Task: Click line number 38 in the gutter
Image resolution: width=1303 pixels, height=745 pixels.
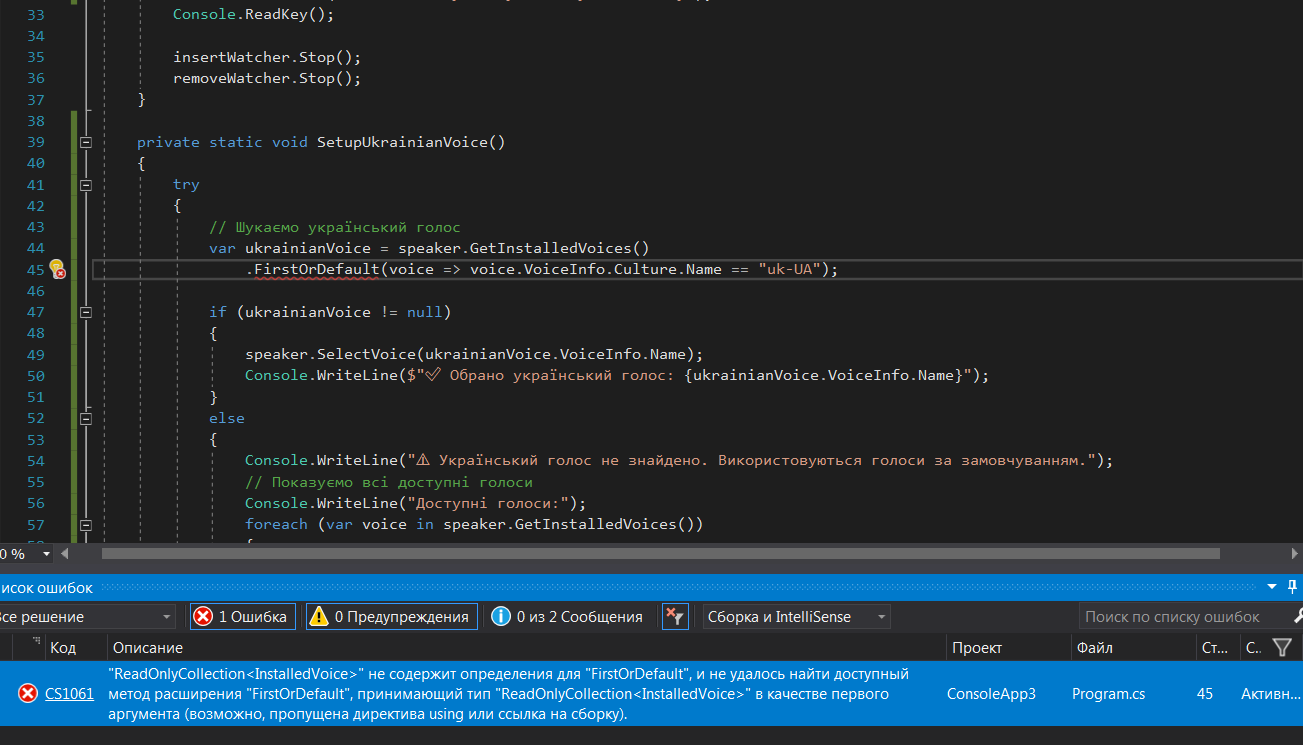Action: coord(36,121)
